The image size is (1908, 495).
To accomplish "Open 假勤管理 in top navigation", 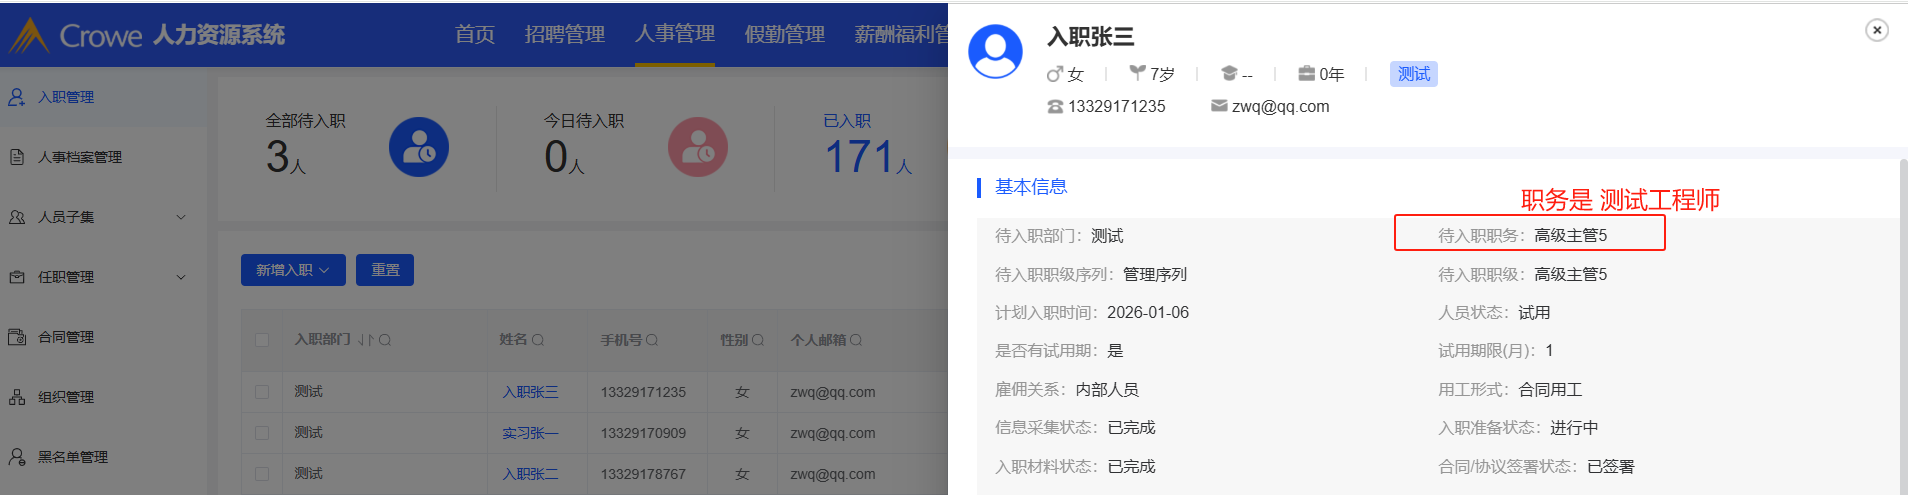I will pyautogui.click(x=785, y=34).
